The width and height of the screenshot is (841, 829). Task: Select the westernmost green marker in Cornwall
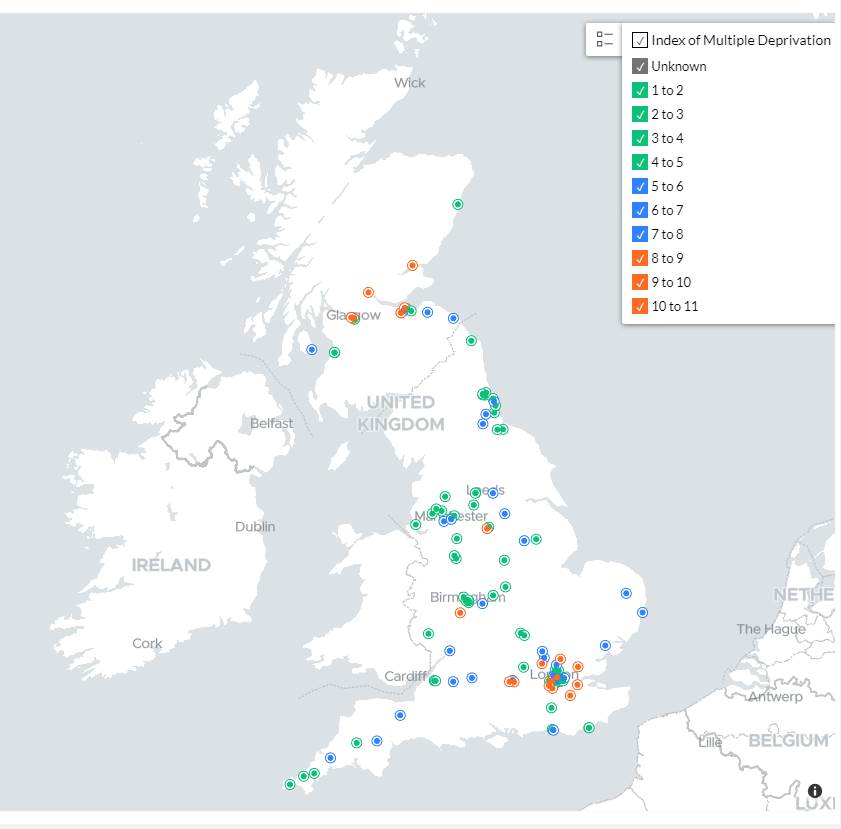290,785
